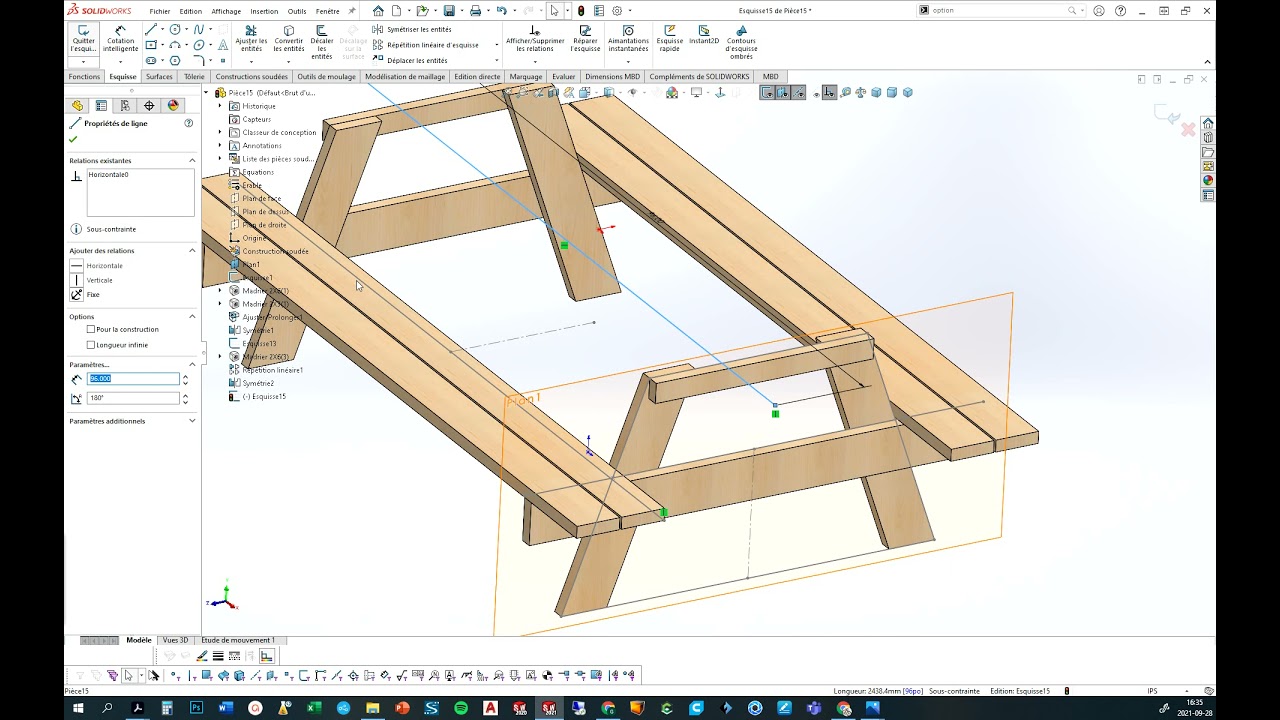Toggle Aimantations instantanées tool

(628, 40)
